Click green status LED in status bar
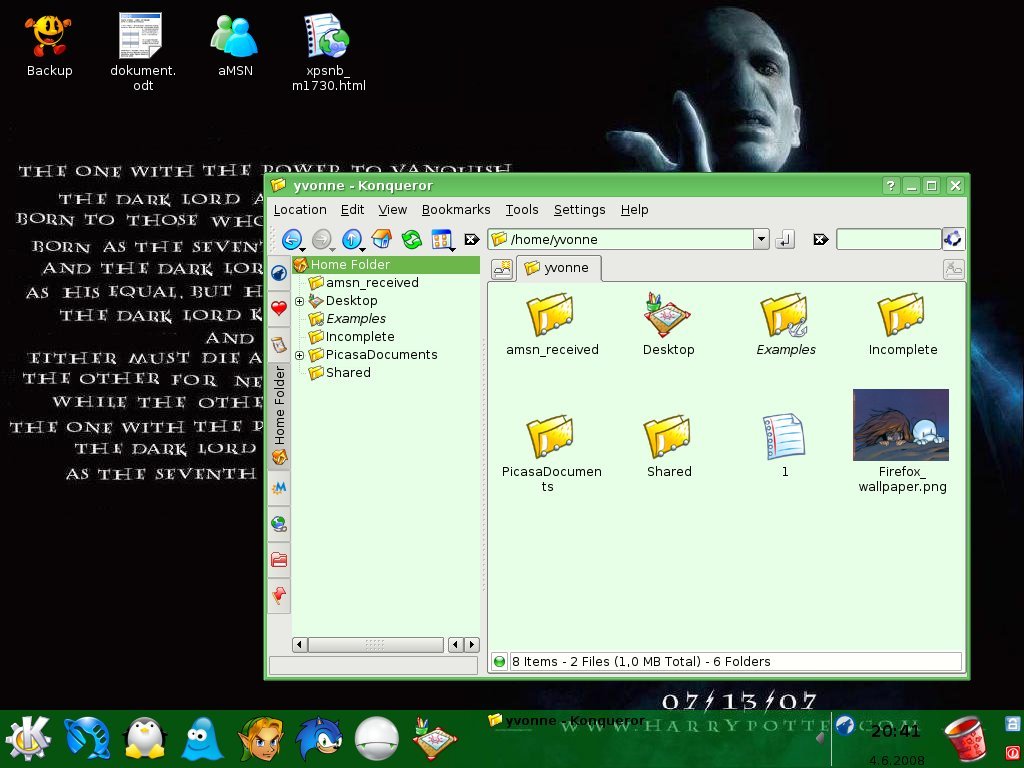Screen dimensions: 1024x768 coord(500,662)
